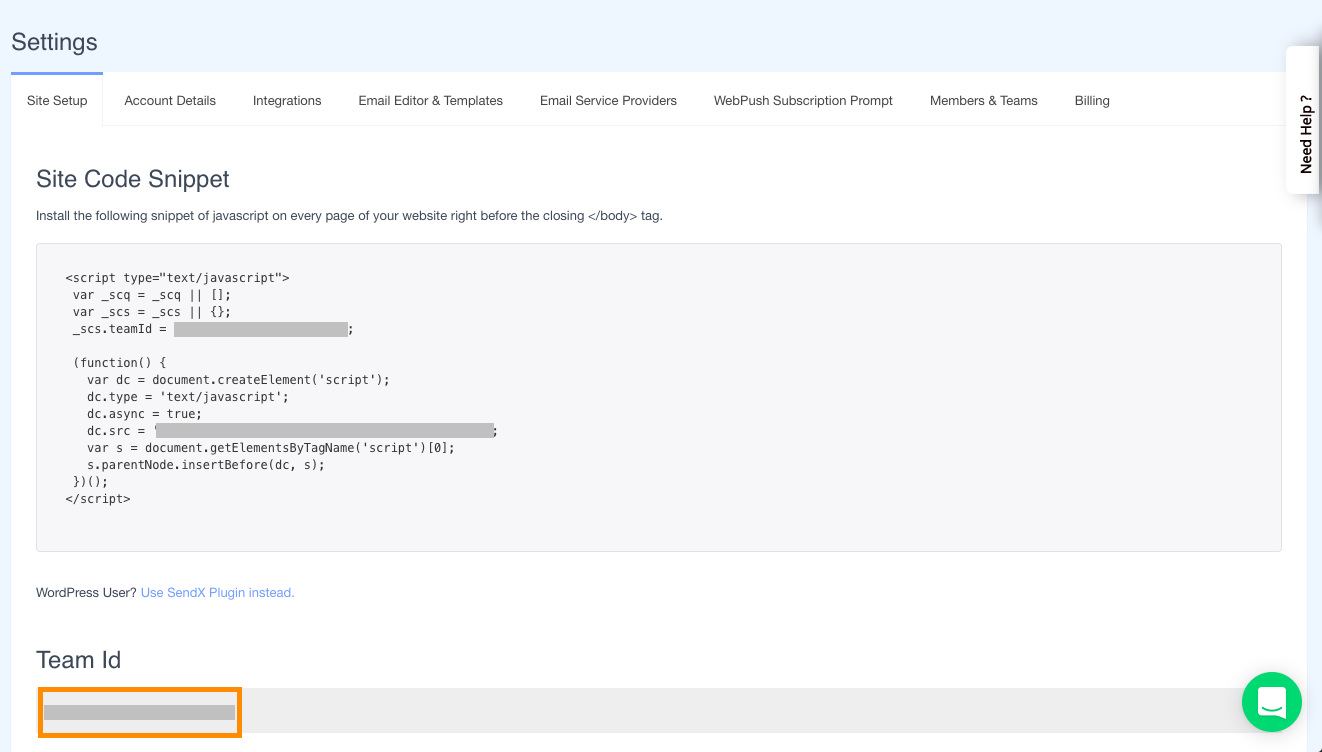This screenshot has height=752, width=1322.
Task: Click the 'var _scs = _scs || {};' line
Action: click(152, 312)
